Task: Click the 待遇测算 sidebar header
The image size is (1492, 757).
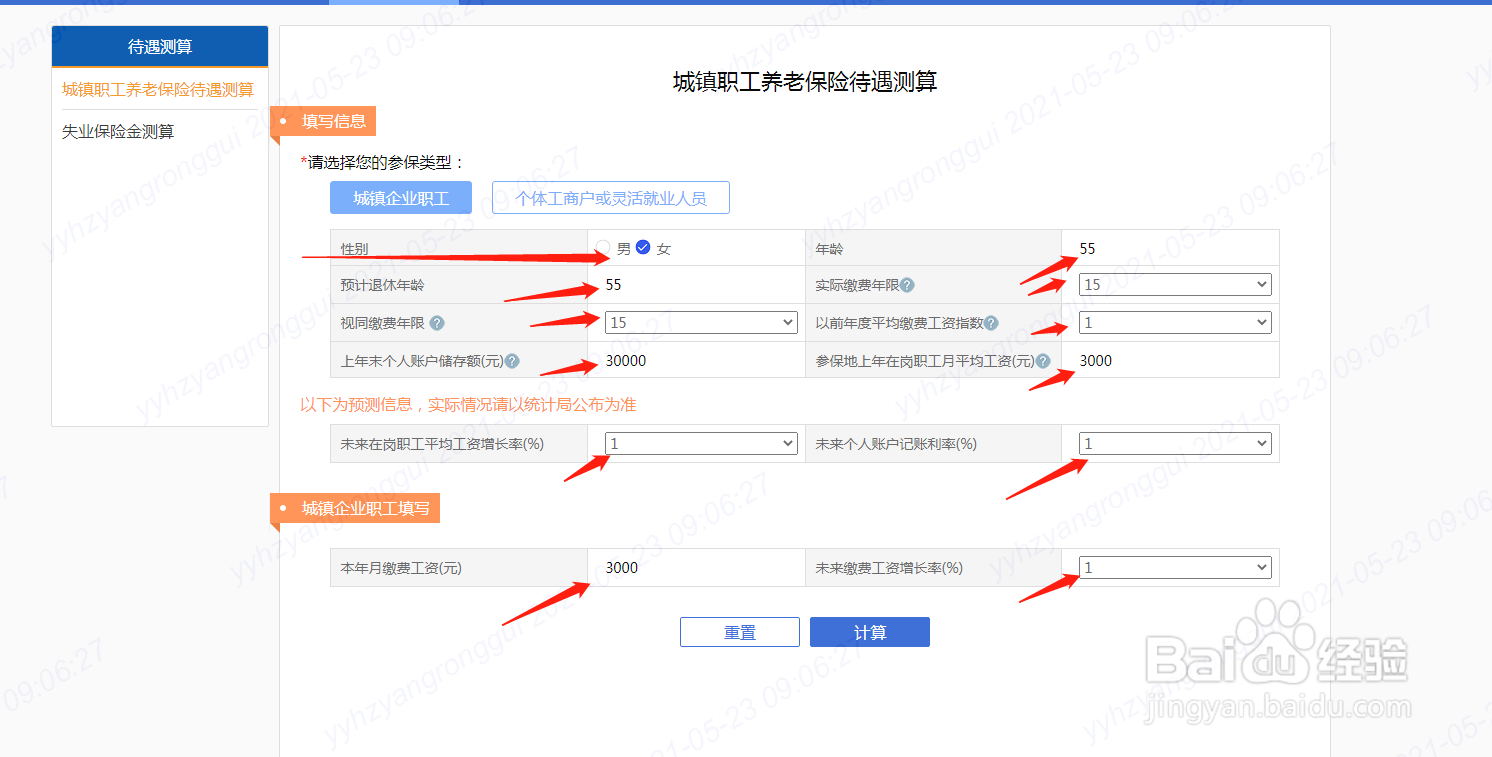Action: click(160, 46)
